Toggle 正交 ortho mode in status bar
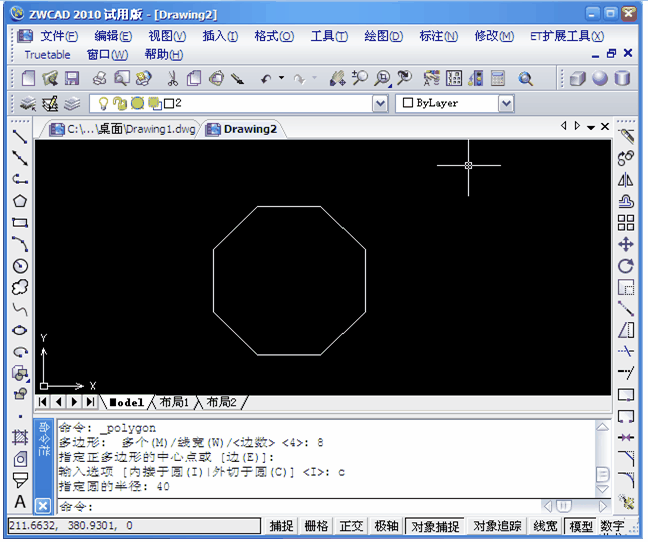The width and height of the screenshot is (648, 542). (351, 525)
